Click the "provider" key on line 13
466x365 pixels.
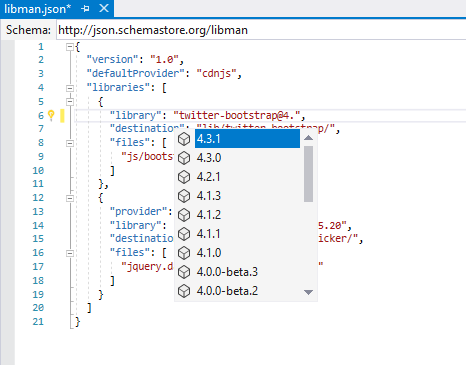(138, 211)
